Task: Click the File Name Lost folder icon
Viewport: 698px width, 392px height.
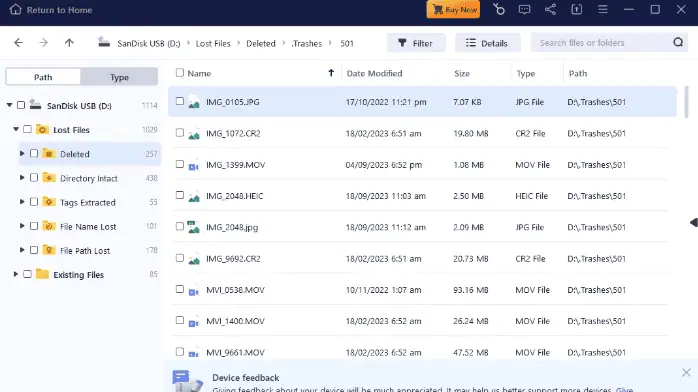Action: (49, 226)
